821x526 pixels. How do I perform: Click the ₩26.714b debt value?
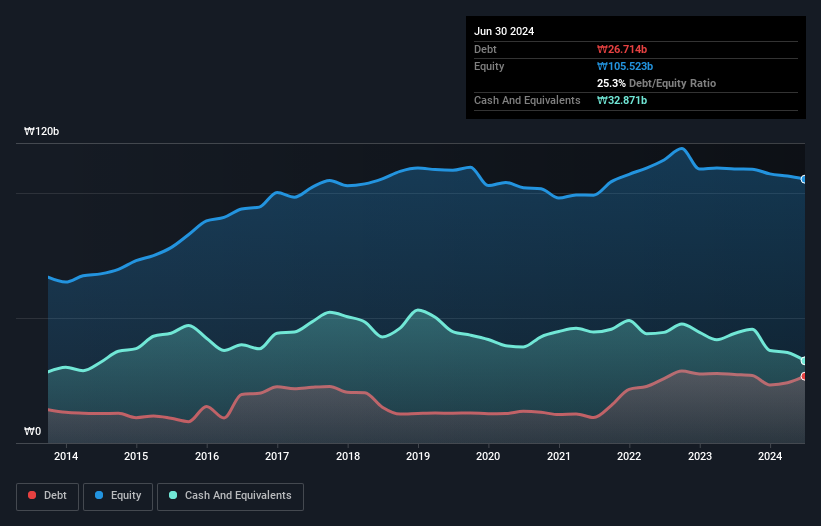pos(622,49)
